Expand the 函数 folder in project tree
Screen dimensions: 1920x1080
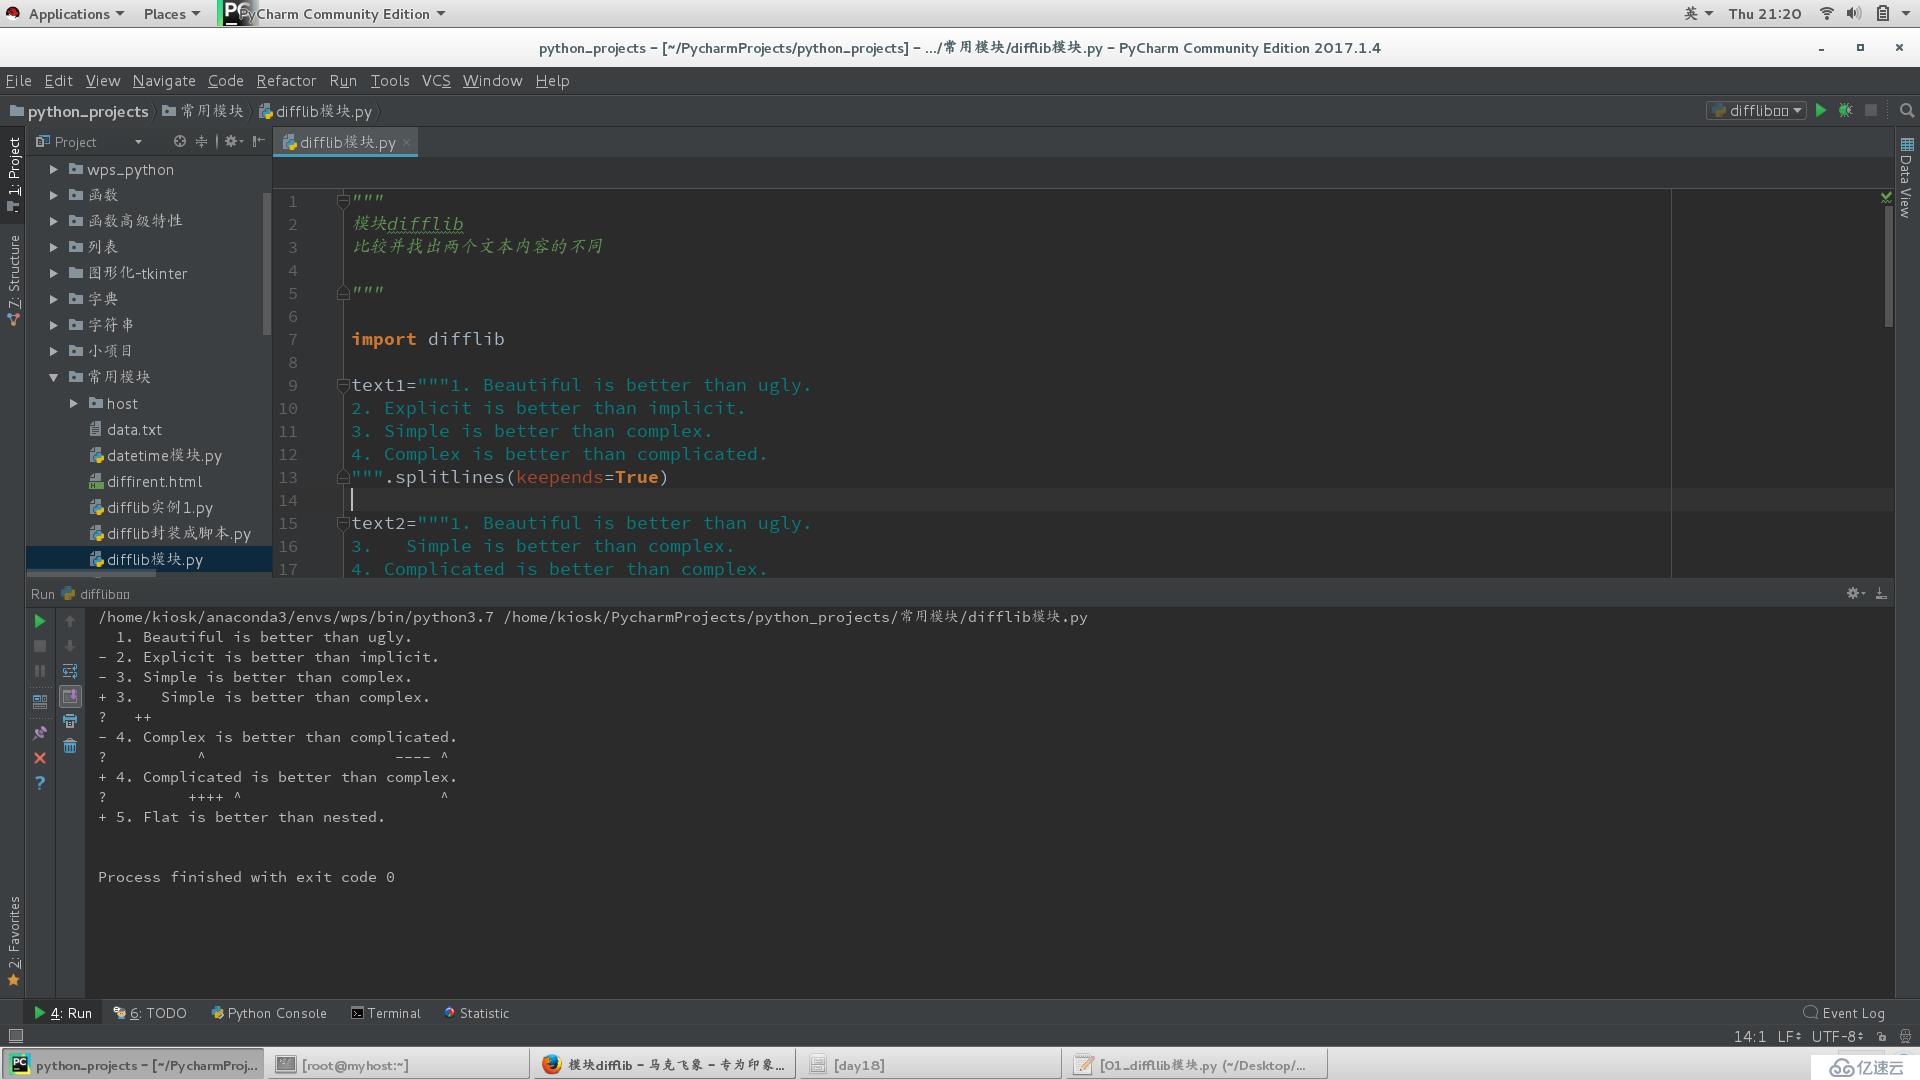[54, 194]
